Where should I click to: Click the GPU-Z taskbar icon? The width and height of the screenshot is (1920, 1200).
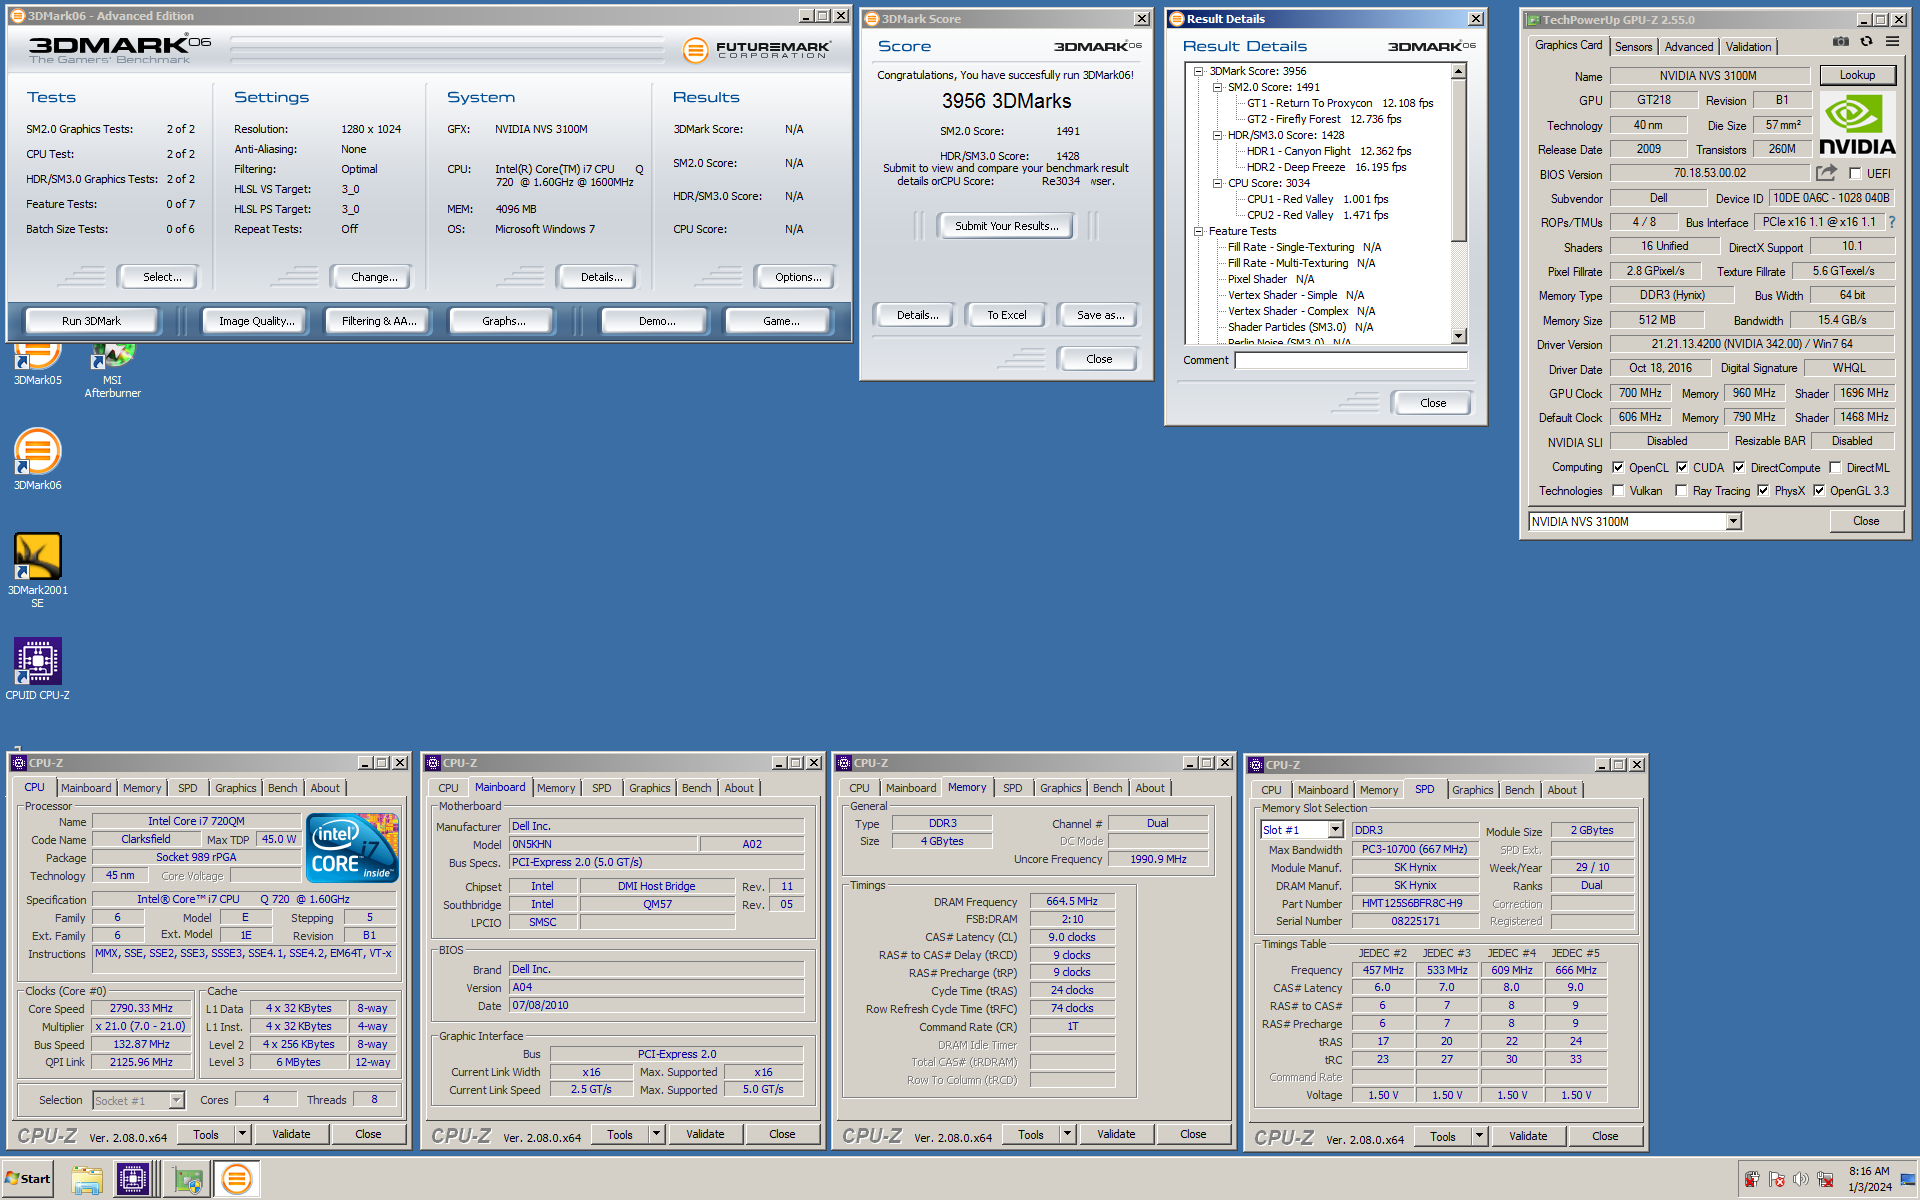(187, 1180)
